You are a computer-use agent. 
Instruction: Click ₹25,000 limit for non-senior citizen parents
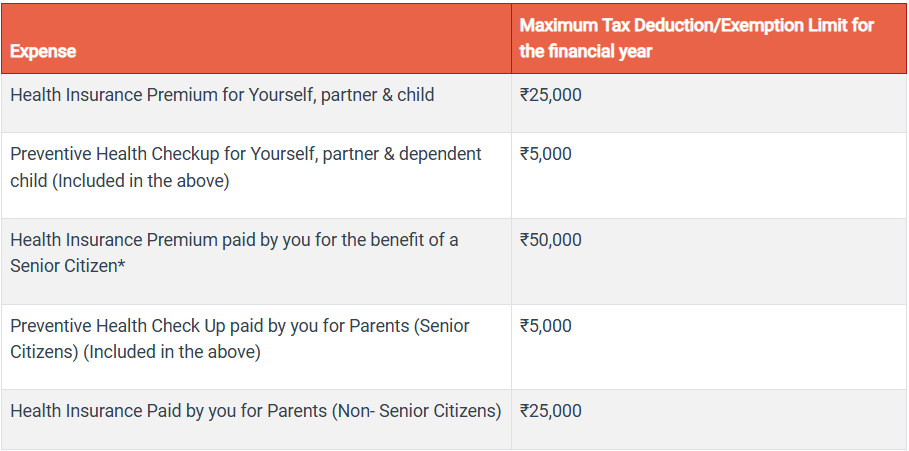pos(550,411)
